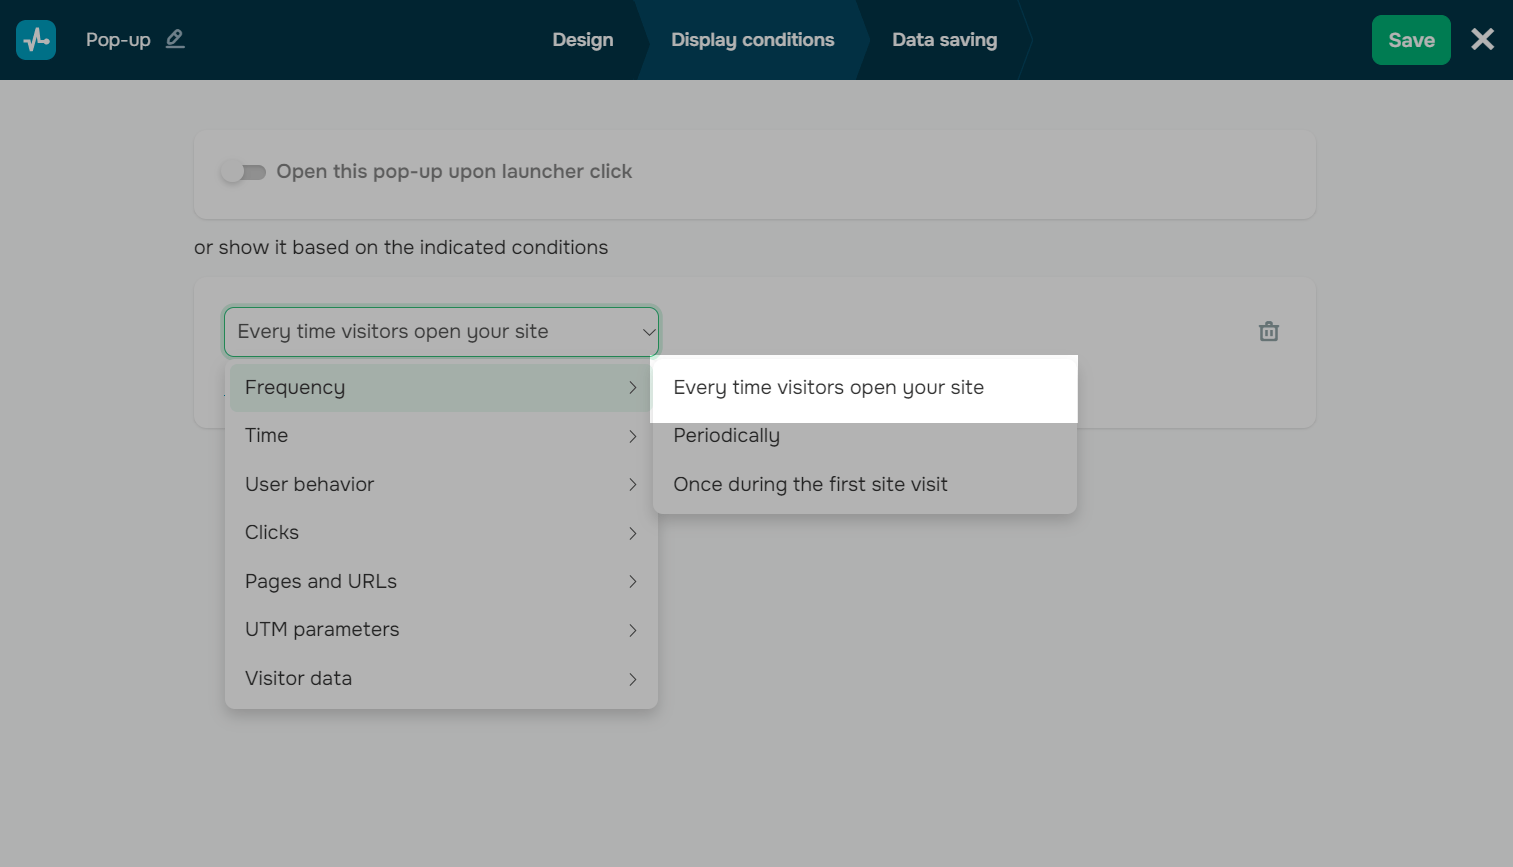Switch to the Design tab
The image size is (1513, 867).
tap(583, 40)
